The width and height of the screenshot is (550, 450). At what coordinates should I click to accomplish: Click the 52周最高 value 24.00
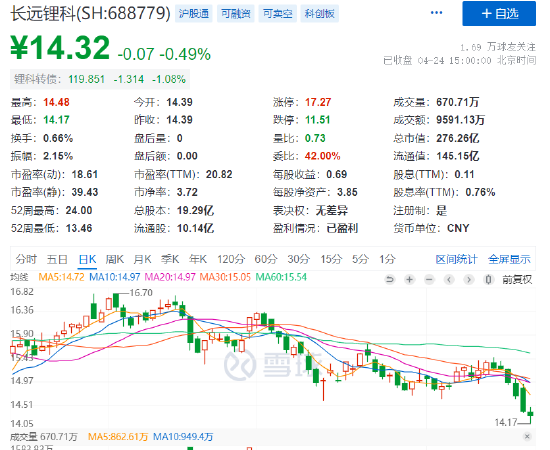(79, 210)
